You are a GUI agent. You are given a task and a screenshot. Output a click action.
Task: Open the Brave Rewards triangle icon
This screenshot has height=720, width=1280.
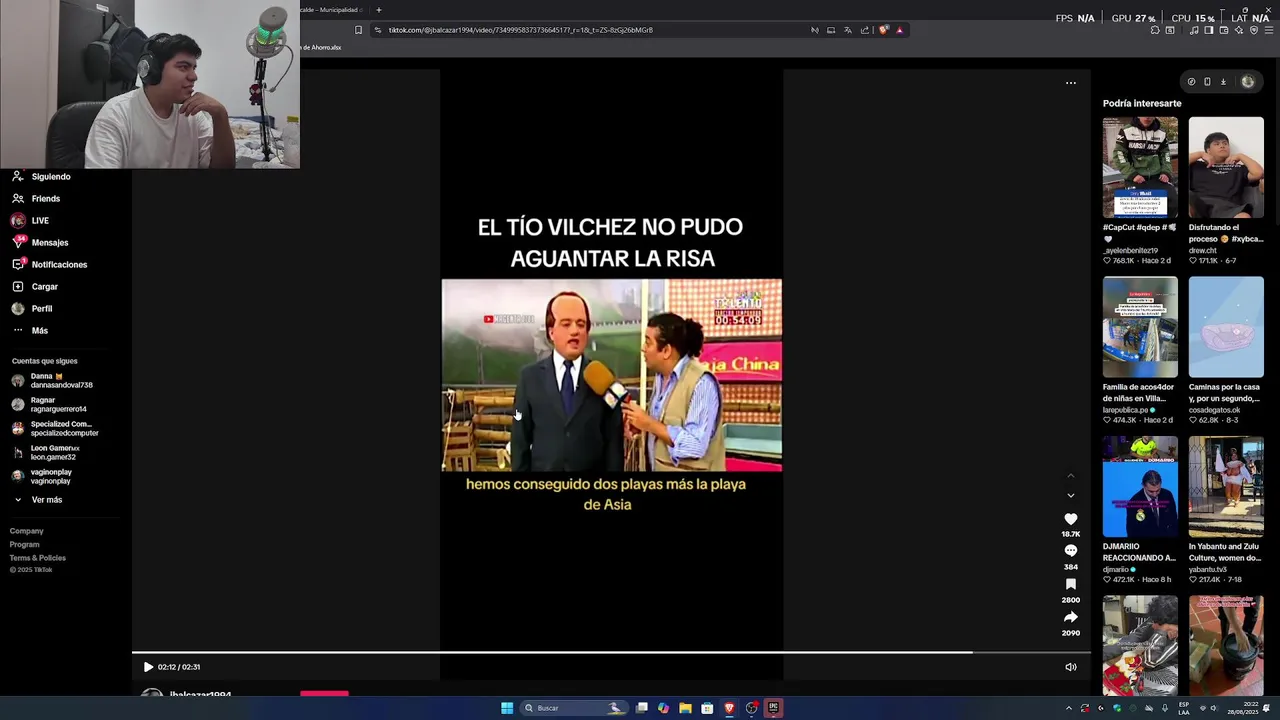899,30
